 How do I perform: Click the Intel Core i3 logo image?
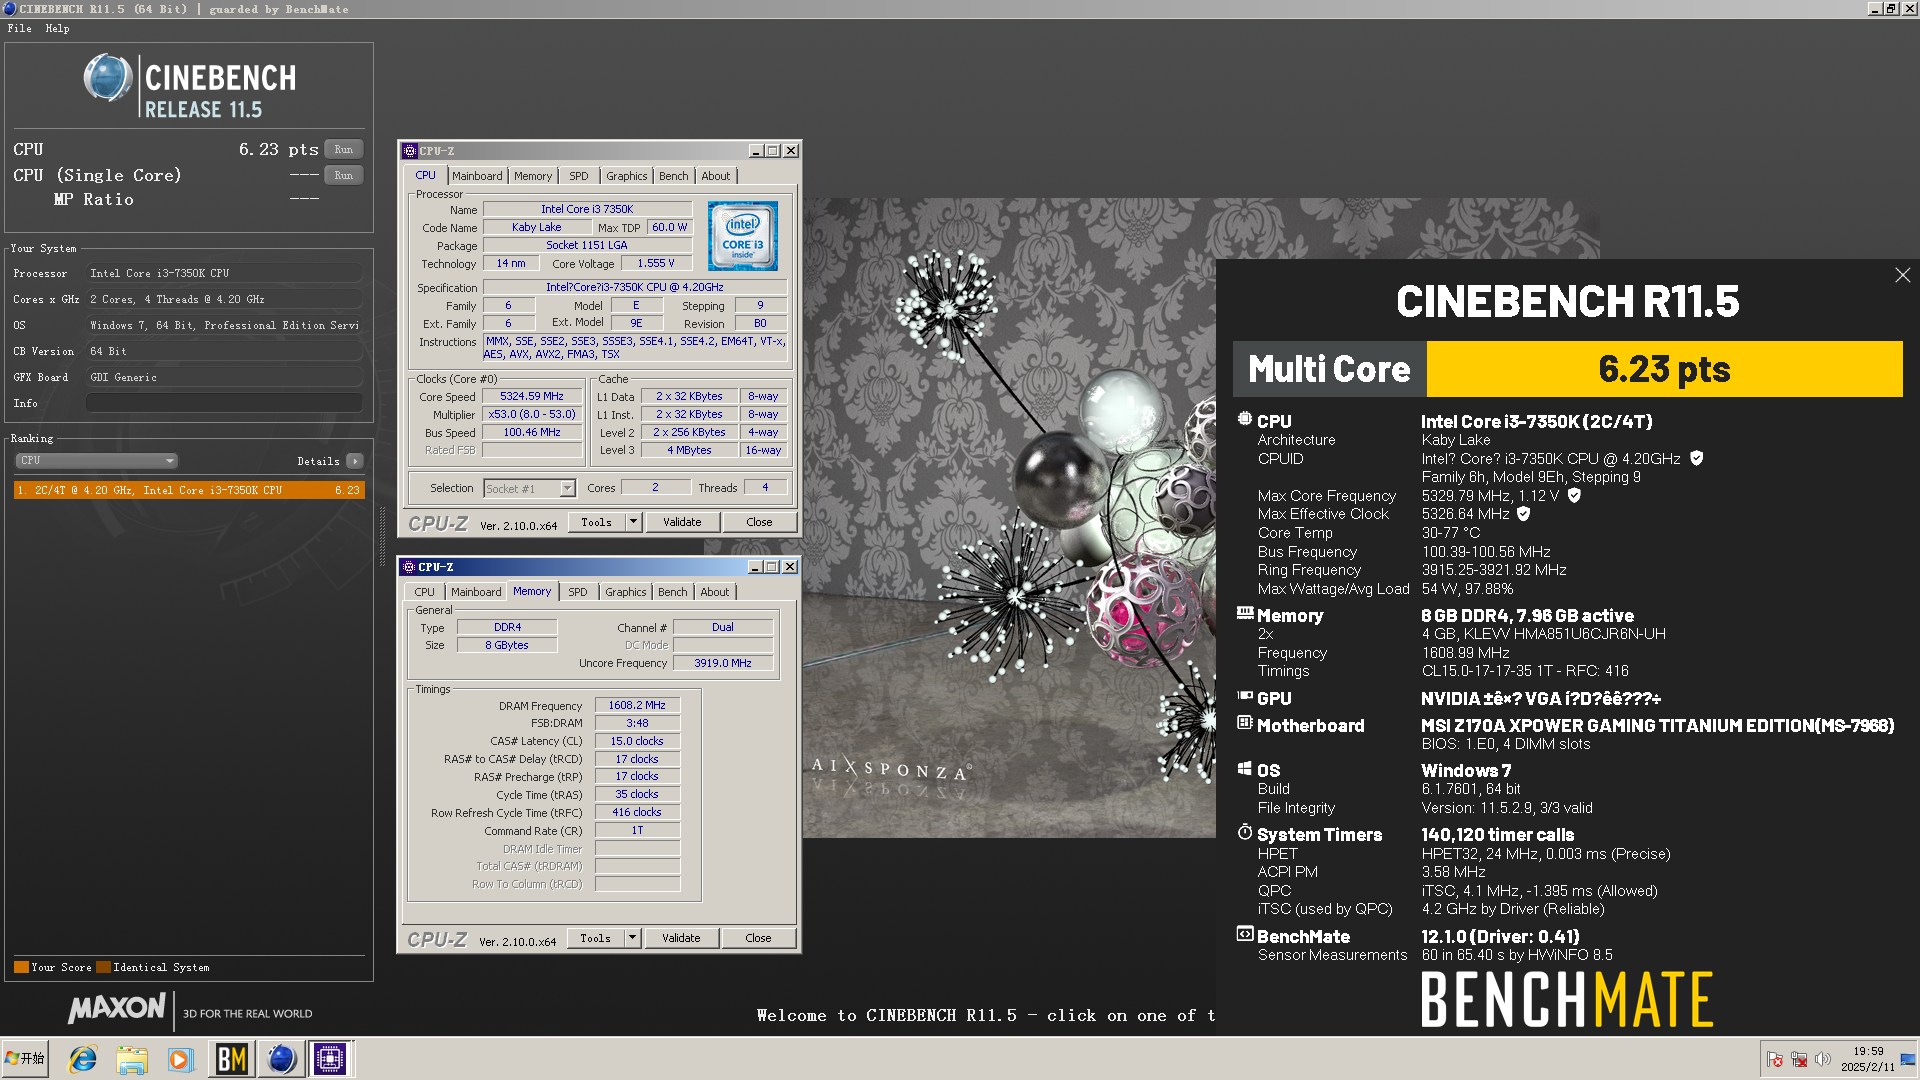743,236
